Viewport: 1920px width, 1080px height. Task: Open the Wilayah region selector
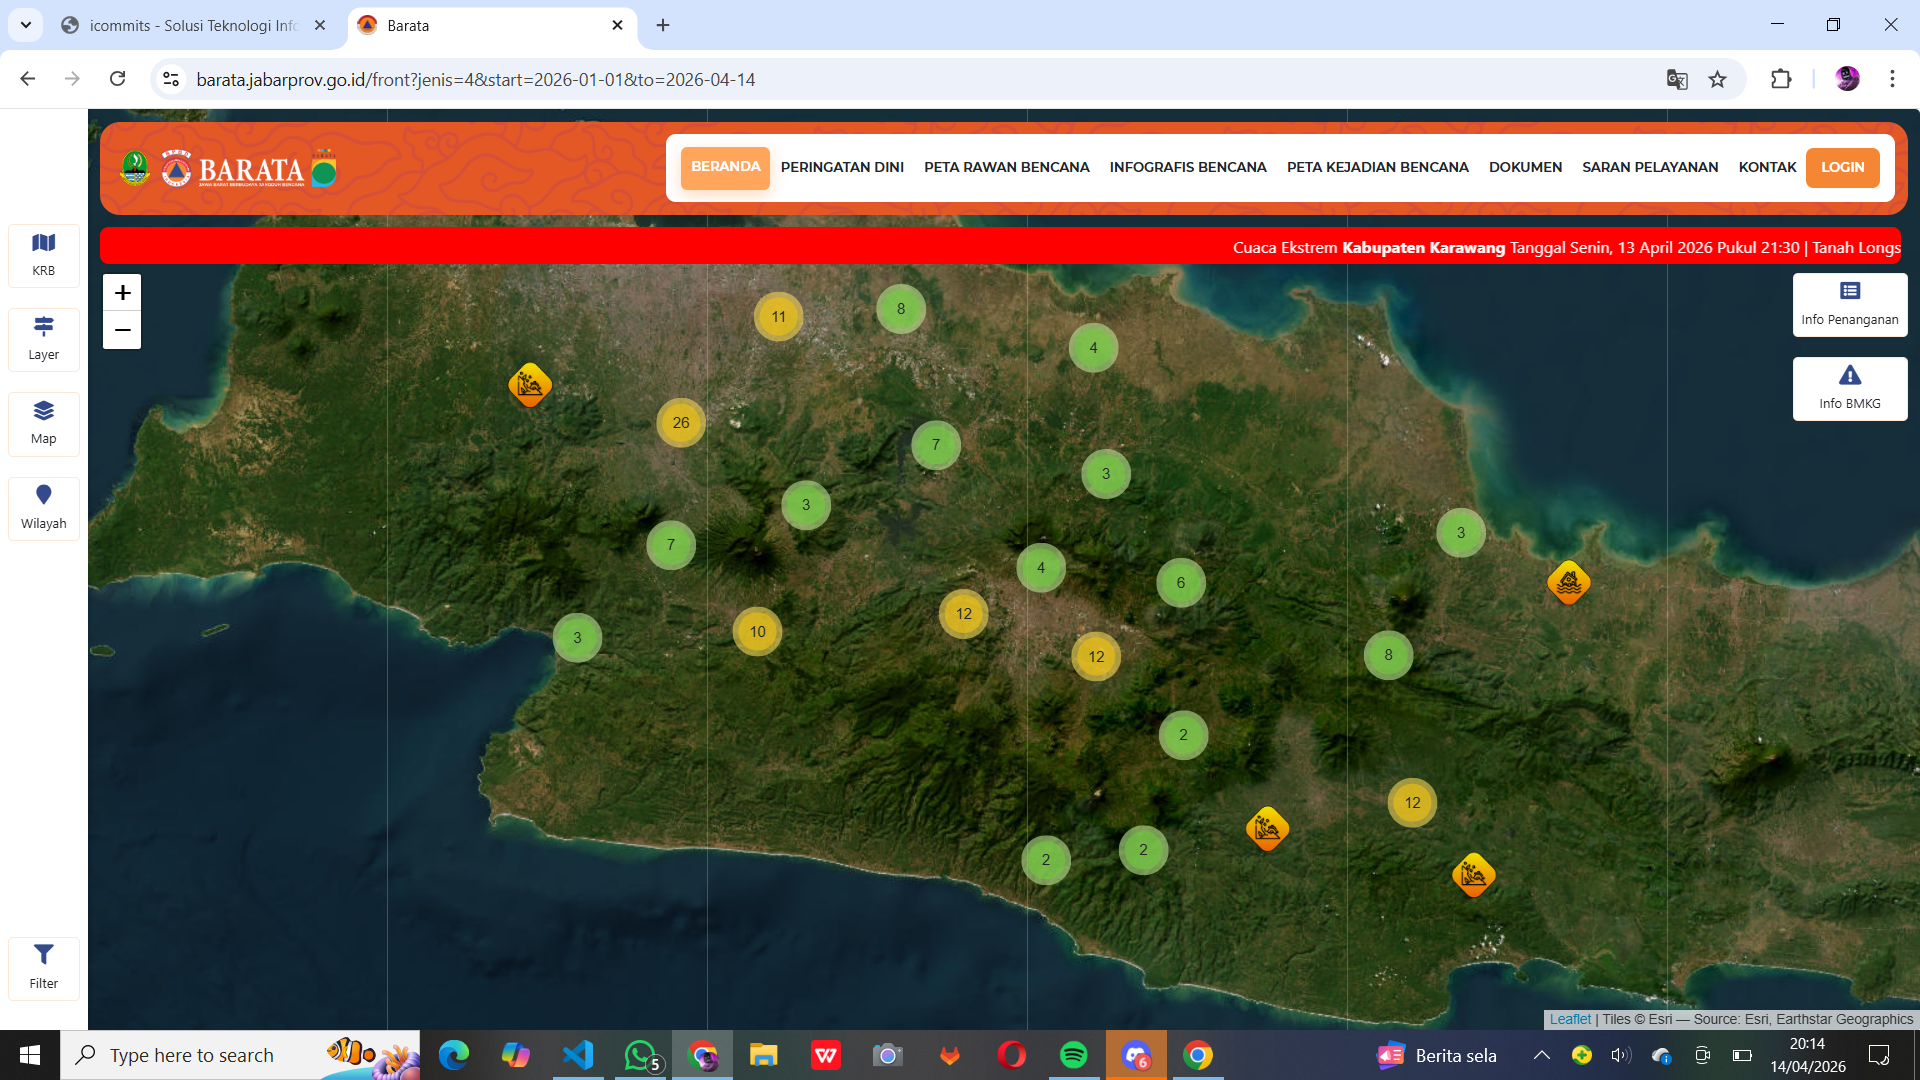[x=43, y=507]
